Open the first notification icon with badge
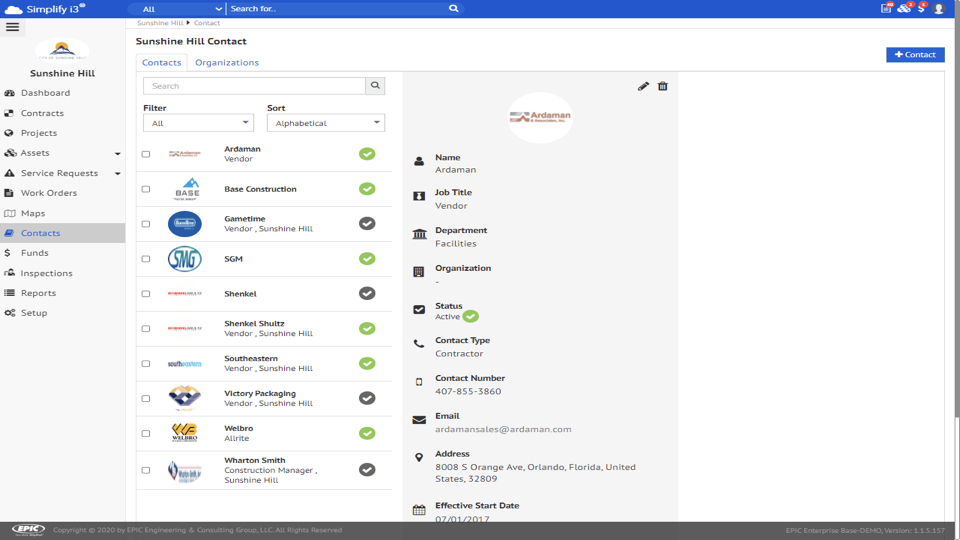Viewport: 960px width, 540px height. 886,9
